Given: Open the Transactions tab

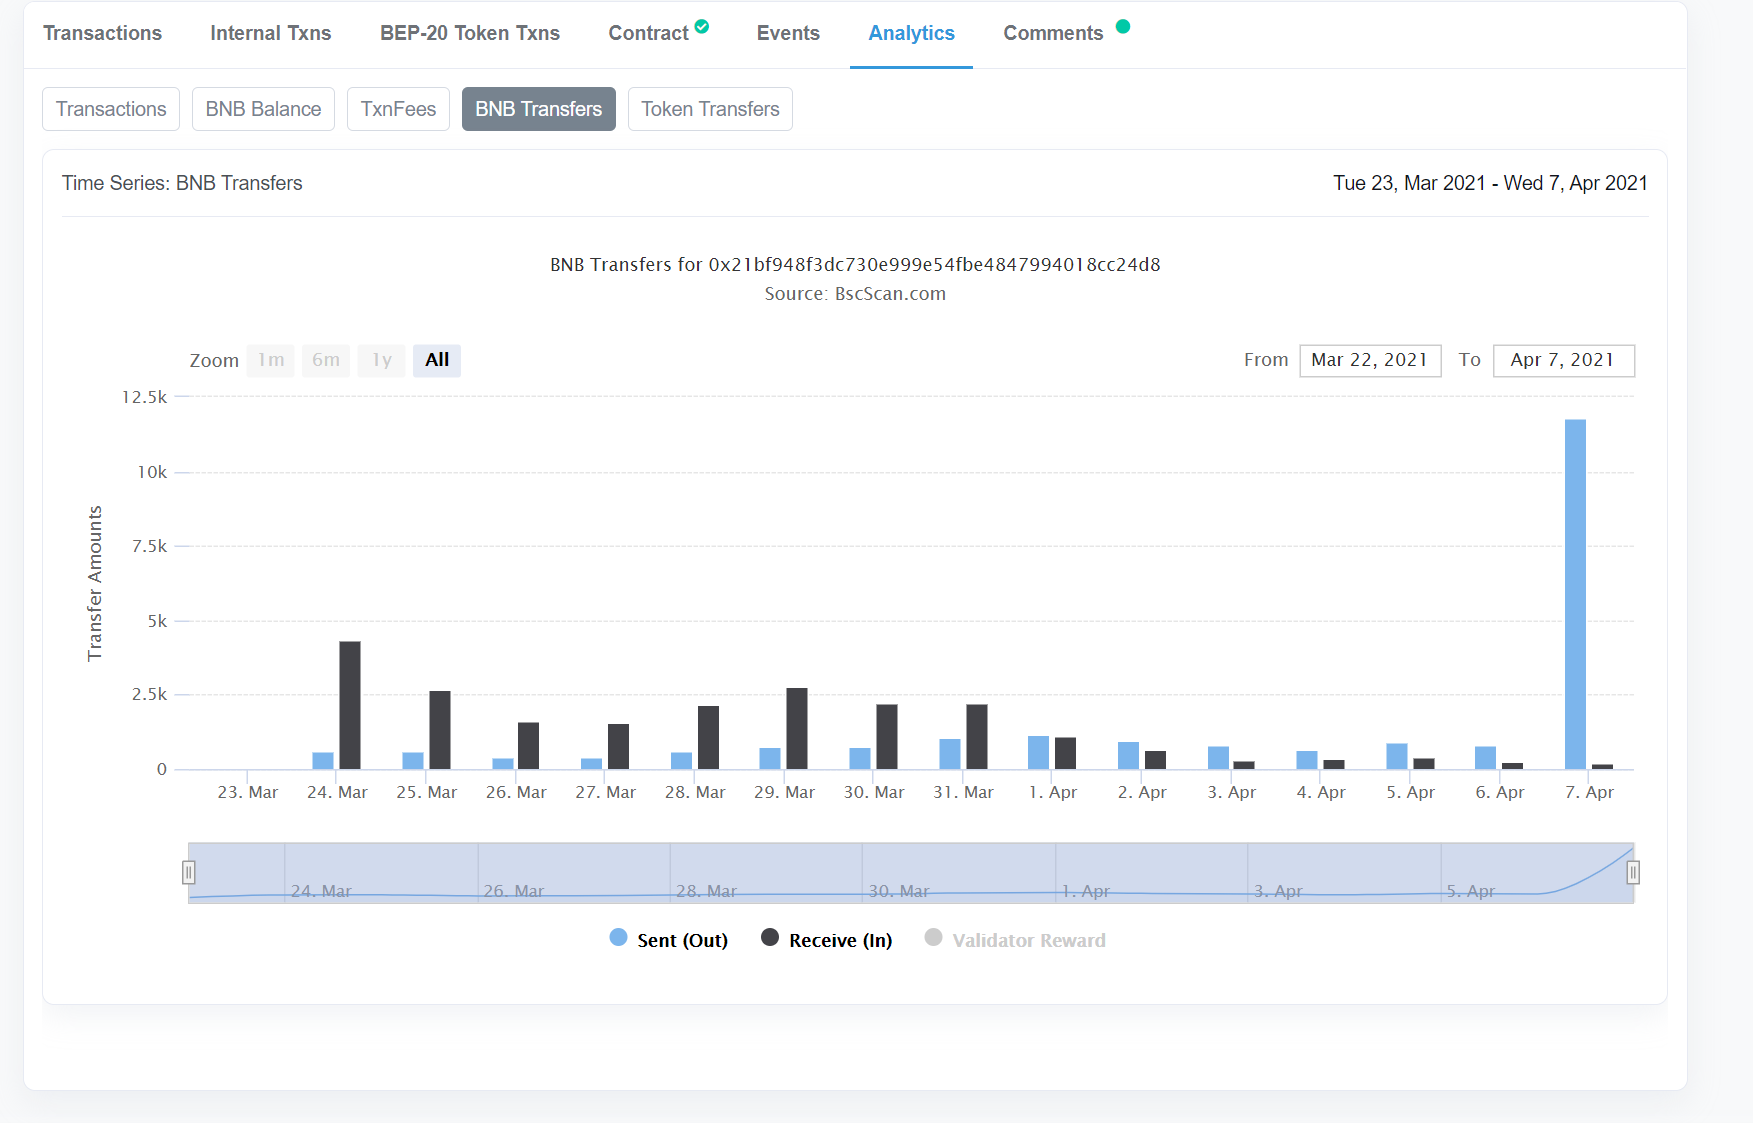Looking at the screenshot, I should click(x=102, y=33).
